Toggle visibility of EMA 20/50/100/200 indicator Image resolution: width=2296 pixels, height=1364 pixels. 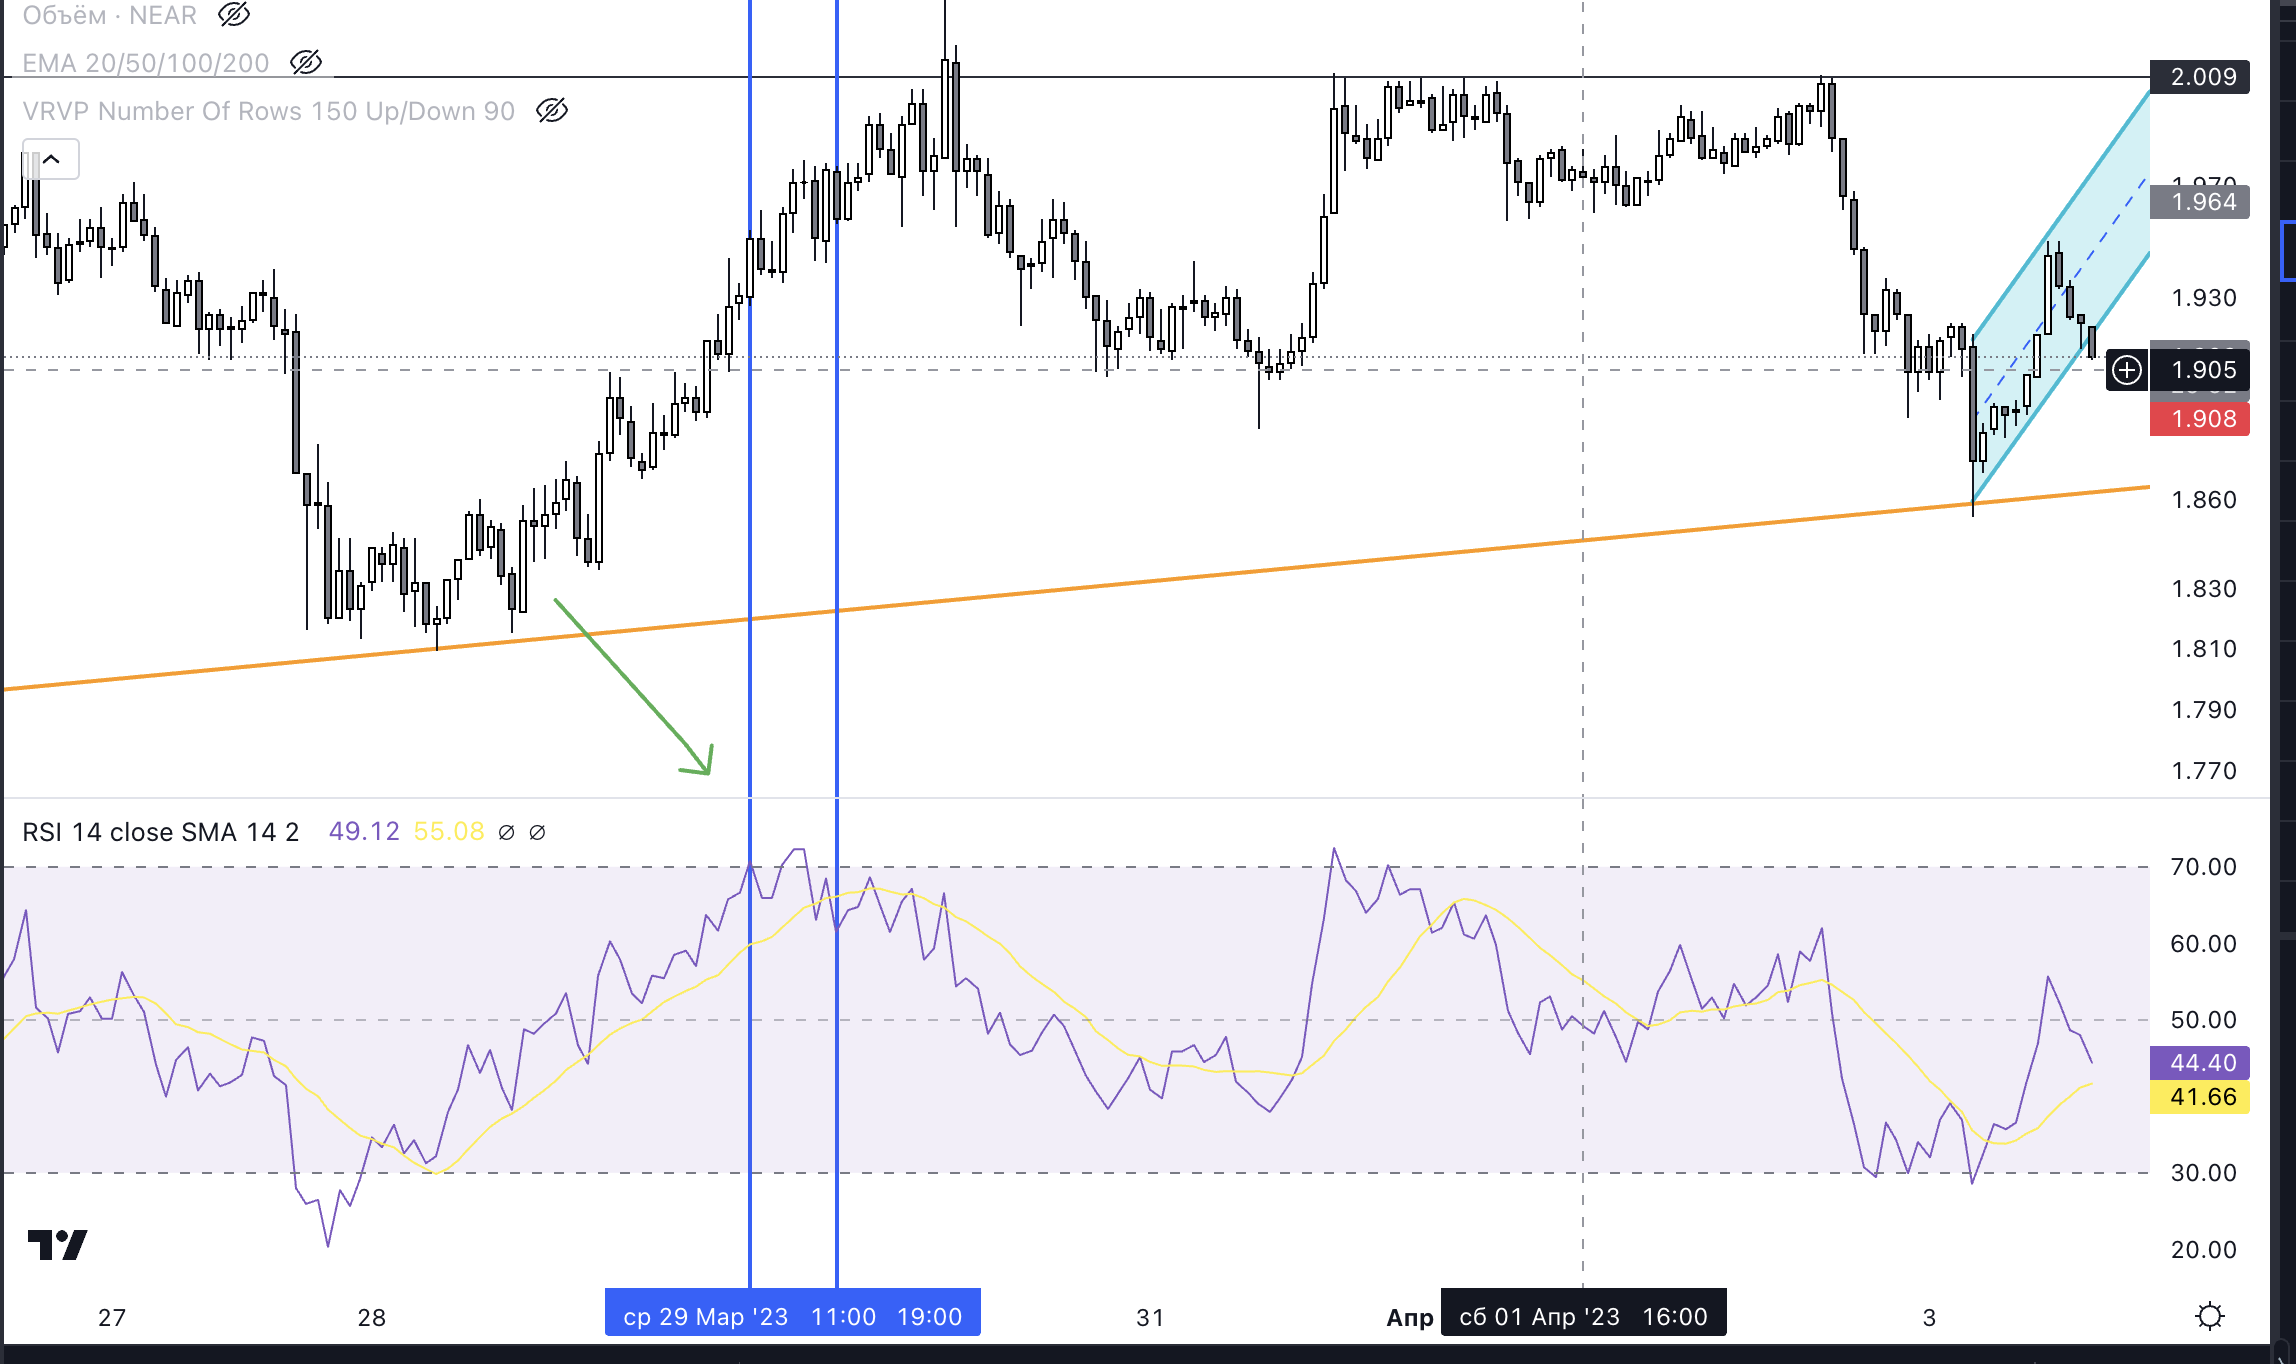point(306,63)
